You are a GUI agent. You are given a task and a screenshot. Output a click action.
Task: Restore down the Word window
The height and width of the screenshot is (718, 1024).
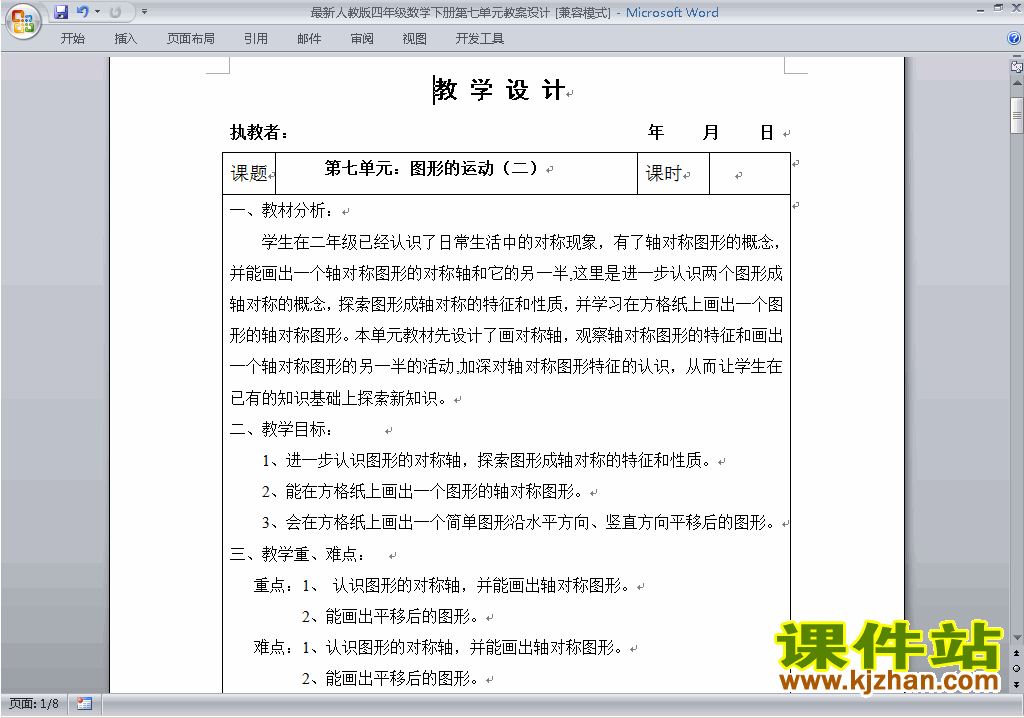point(998,8)
